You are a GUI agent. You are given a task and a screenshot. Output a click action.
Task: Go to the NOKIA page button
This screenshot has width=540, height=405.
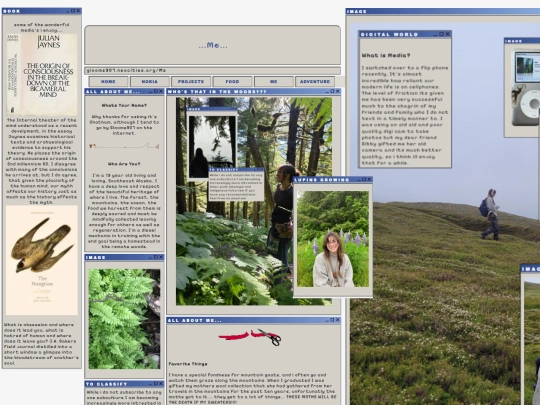click(149, 82)
